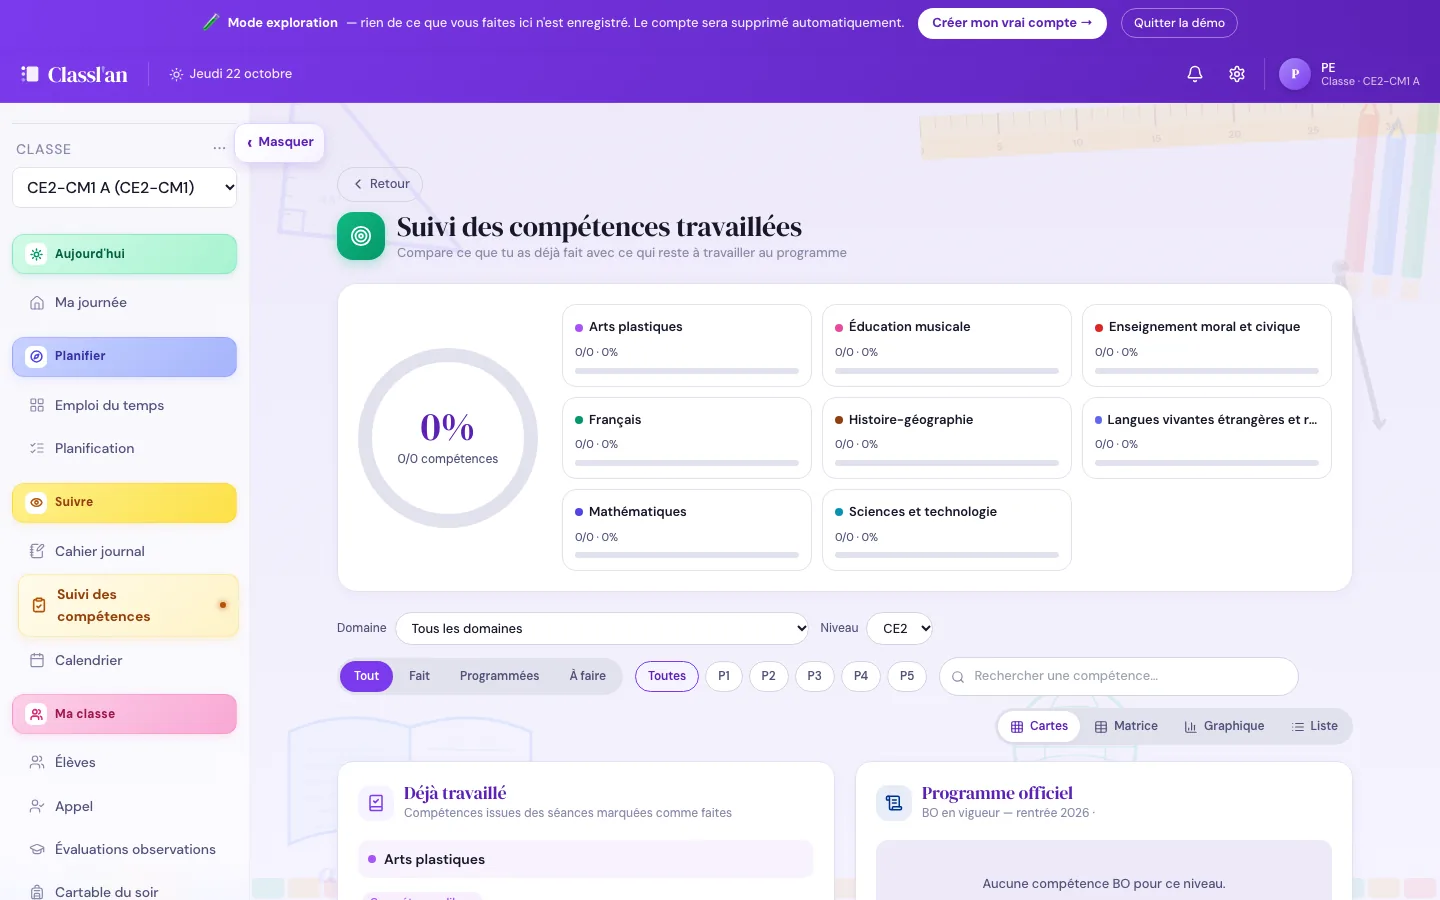
Task: Open Élèves list
Action: click(x=124, y=762)
